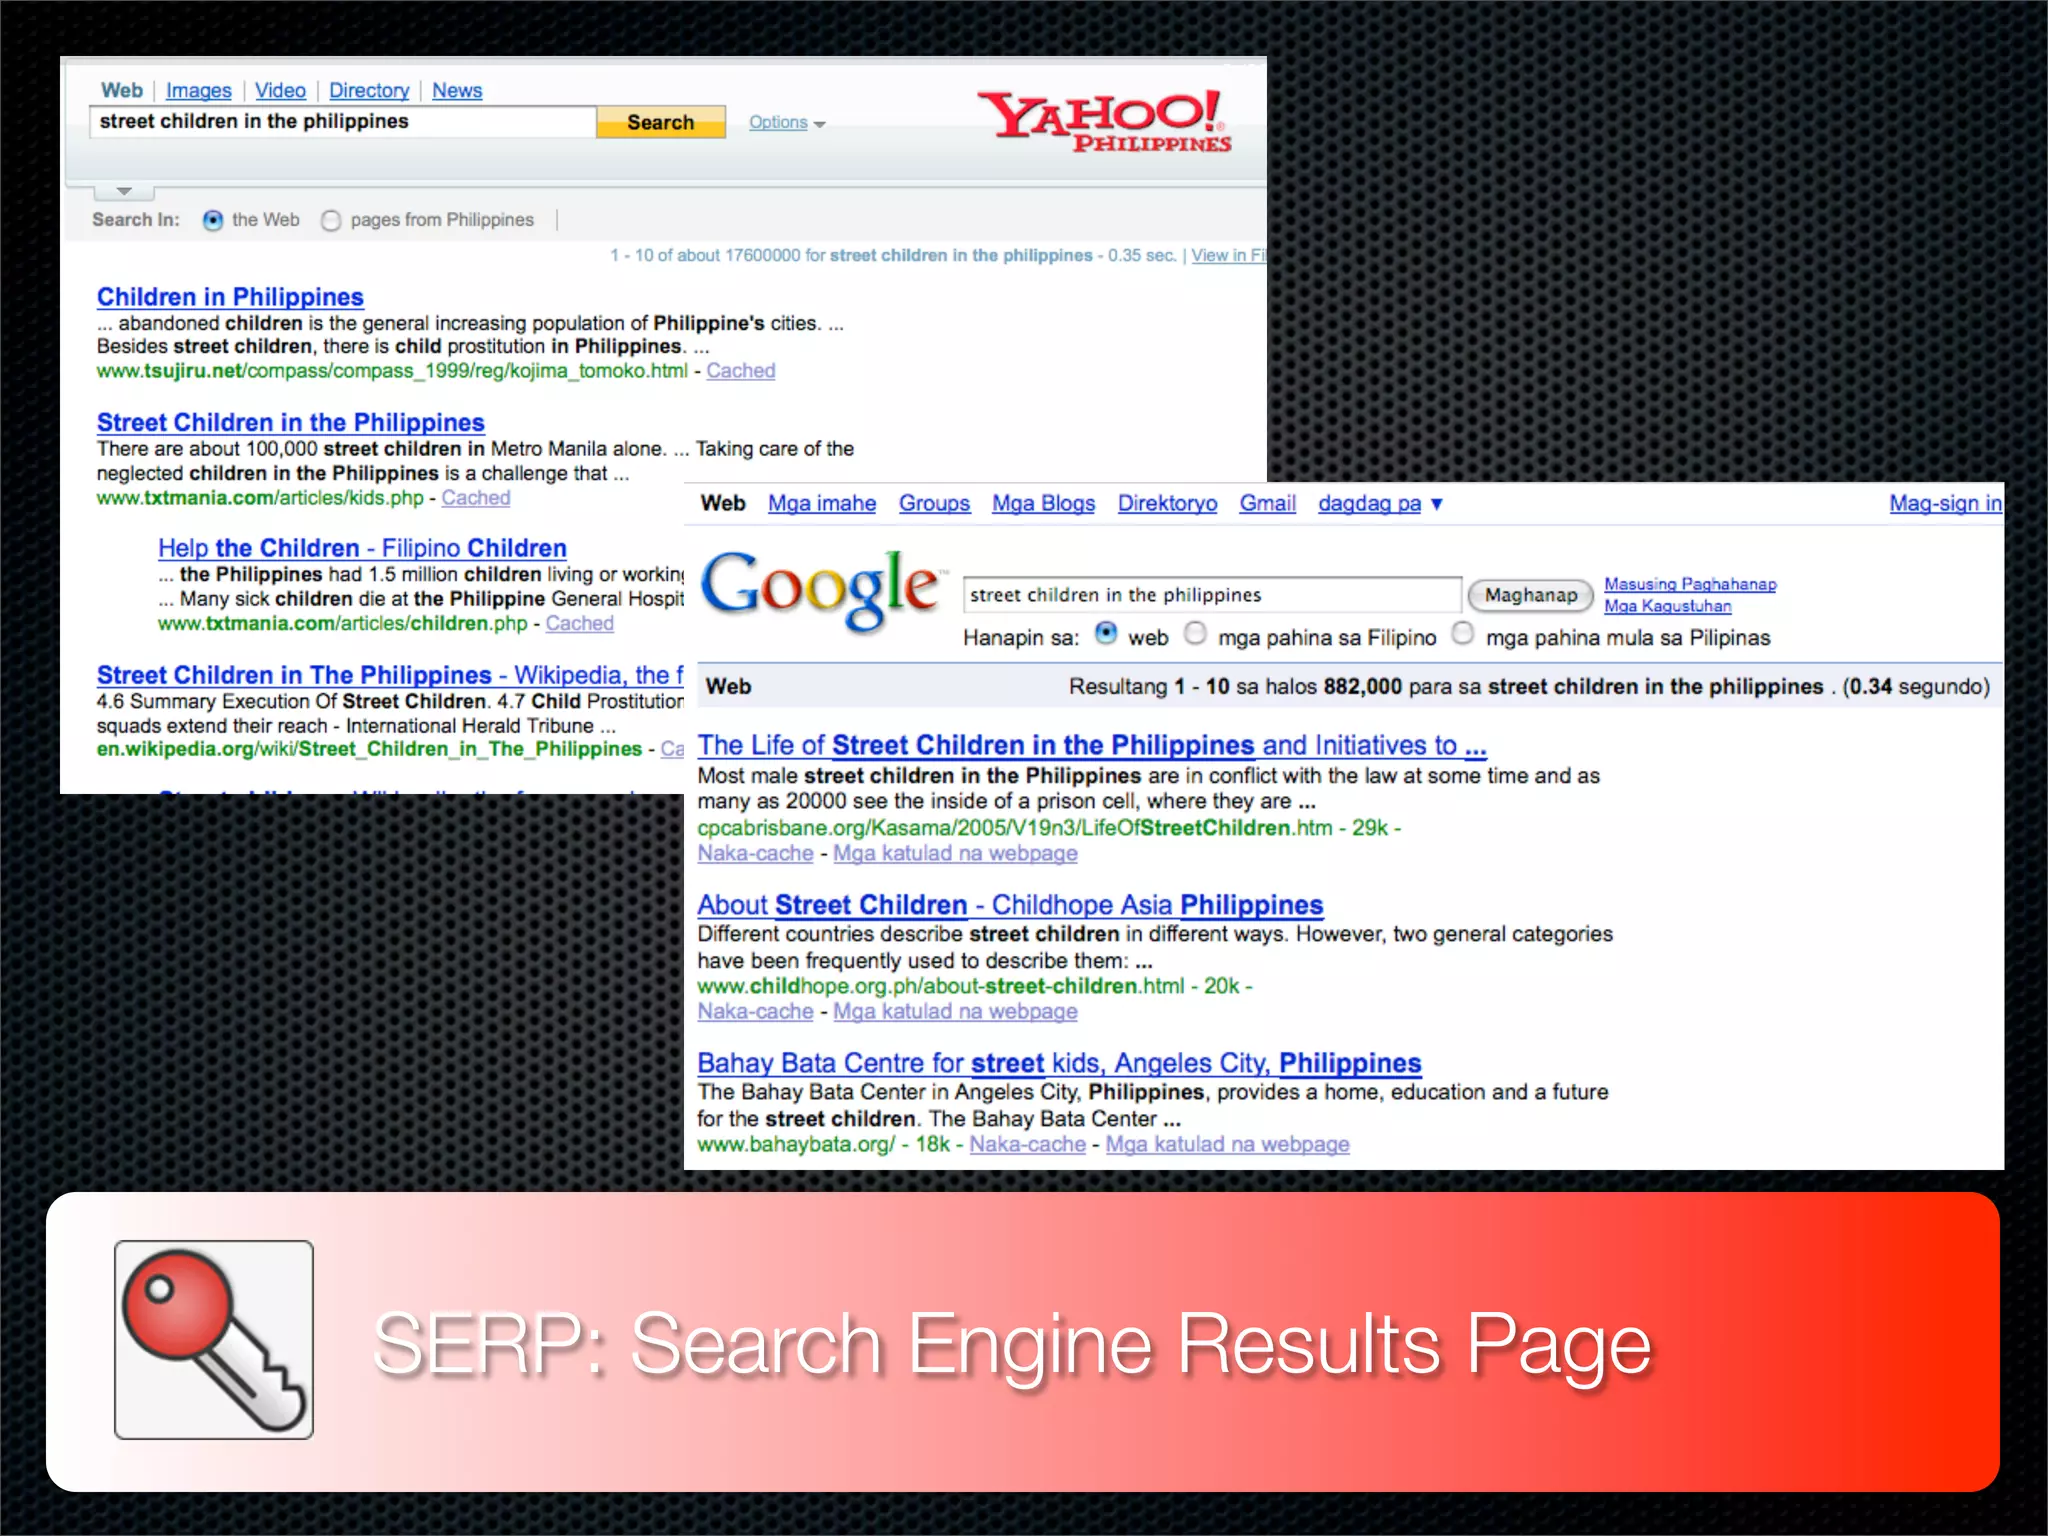The width and height of the screenshot is (2048, 1536).
Task: Select Yahoo 'the Web' radio button
Action: click(213, 220)
